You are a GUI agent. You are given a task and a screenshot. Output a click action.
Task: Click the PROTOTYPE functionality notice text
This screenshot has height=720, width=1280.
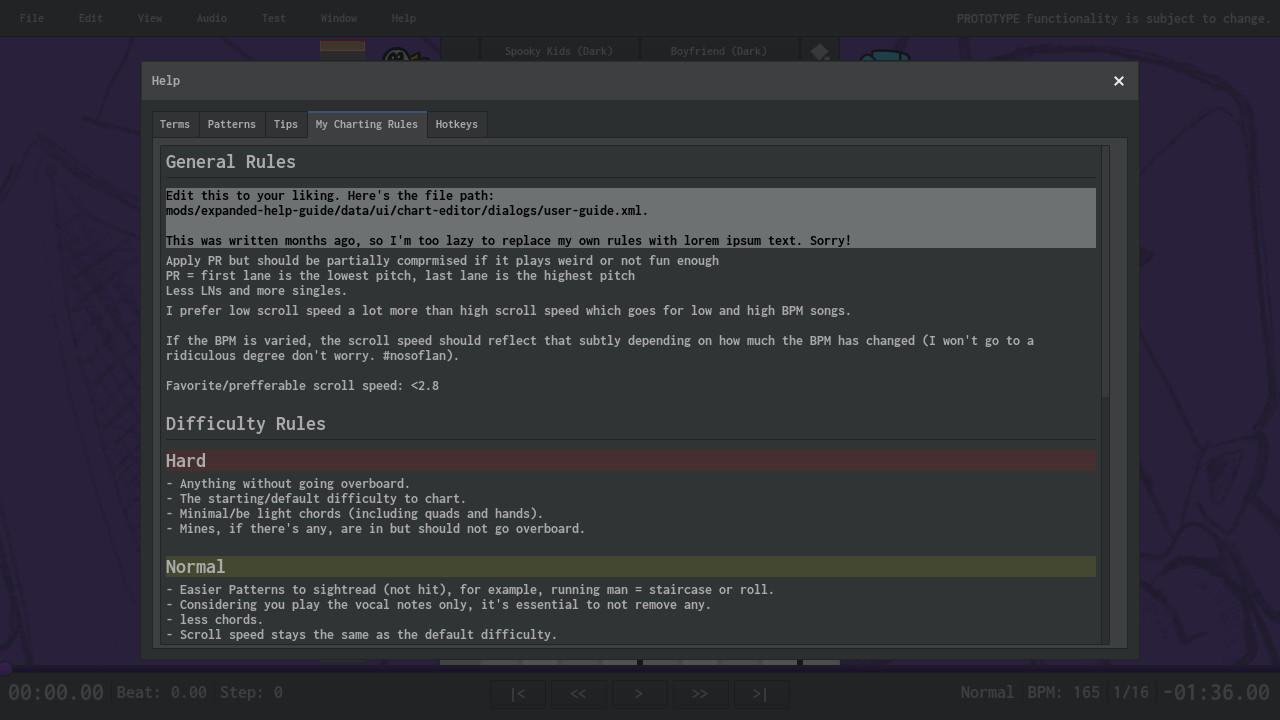(1113, 18)
